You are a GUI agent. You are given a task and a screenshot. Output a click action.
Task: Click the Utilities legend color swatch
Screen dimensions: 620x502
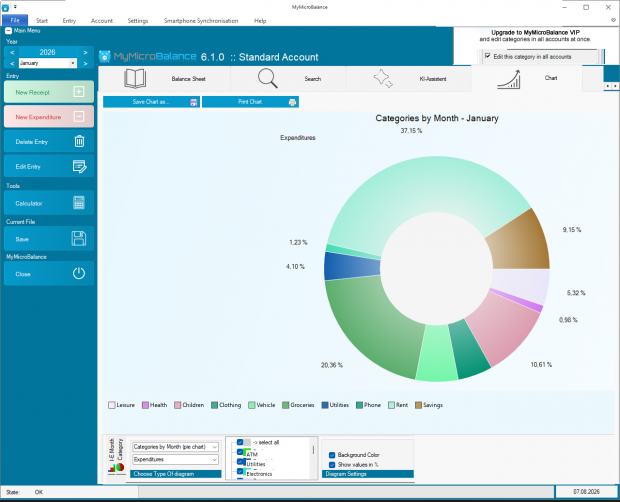click(325, 405)
